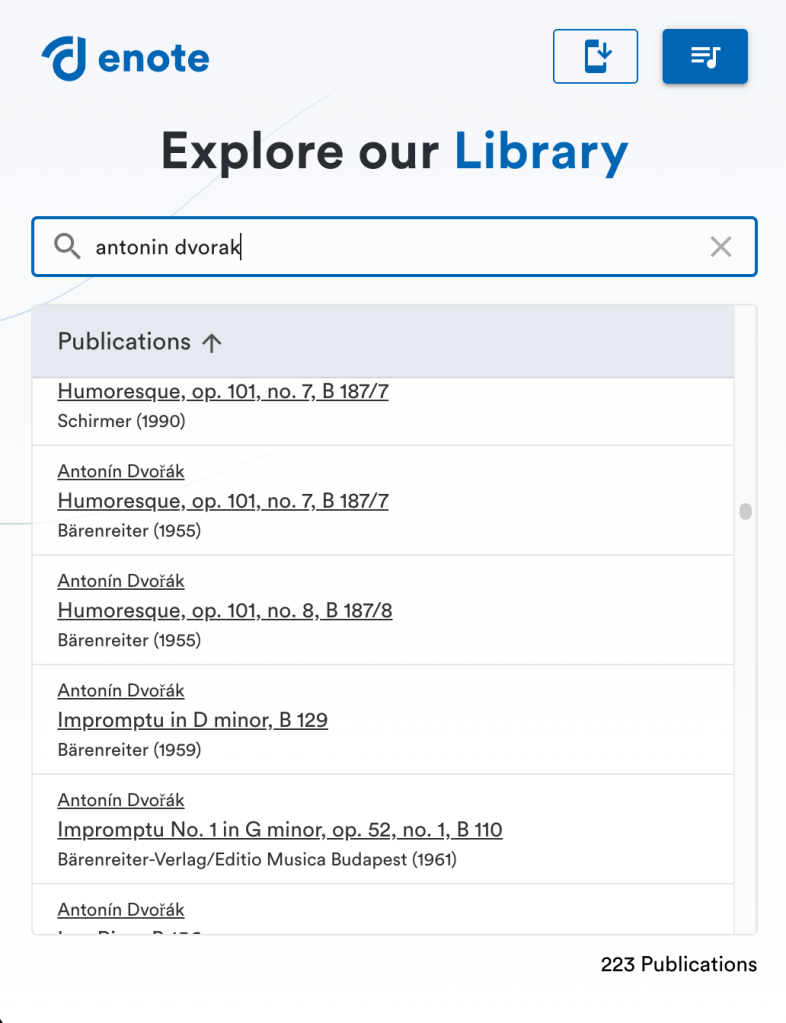Clear the search field with X
Screen dimensions: 786x1023
click(x=721, y=246)
